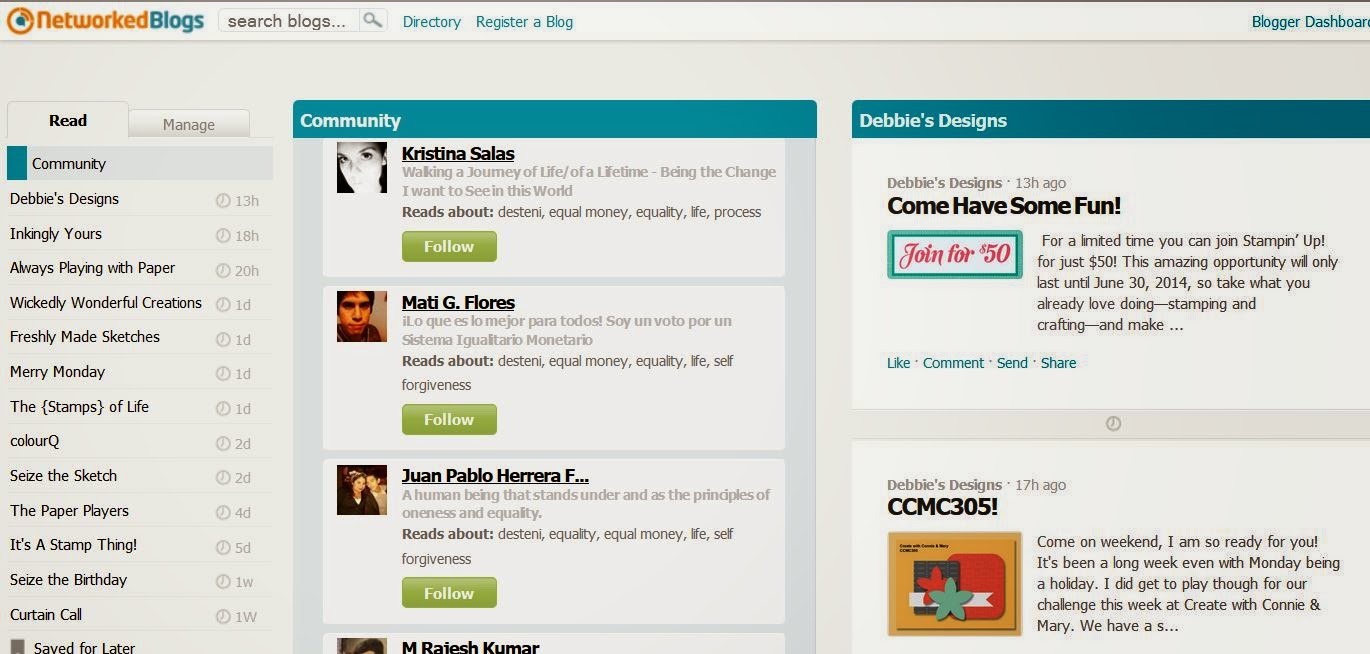The height and width of the screenshot is (654, 1370).
Task: Open Juan Pablo Herrera F... name link
Action: coord(495,476)
